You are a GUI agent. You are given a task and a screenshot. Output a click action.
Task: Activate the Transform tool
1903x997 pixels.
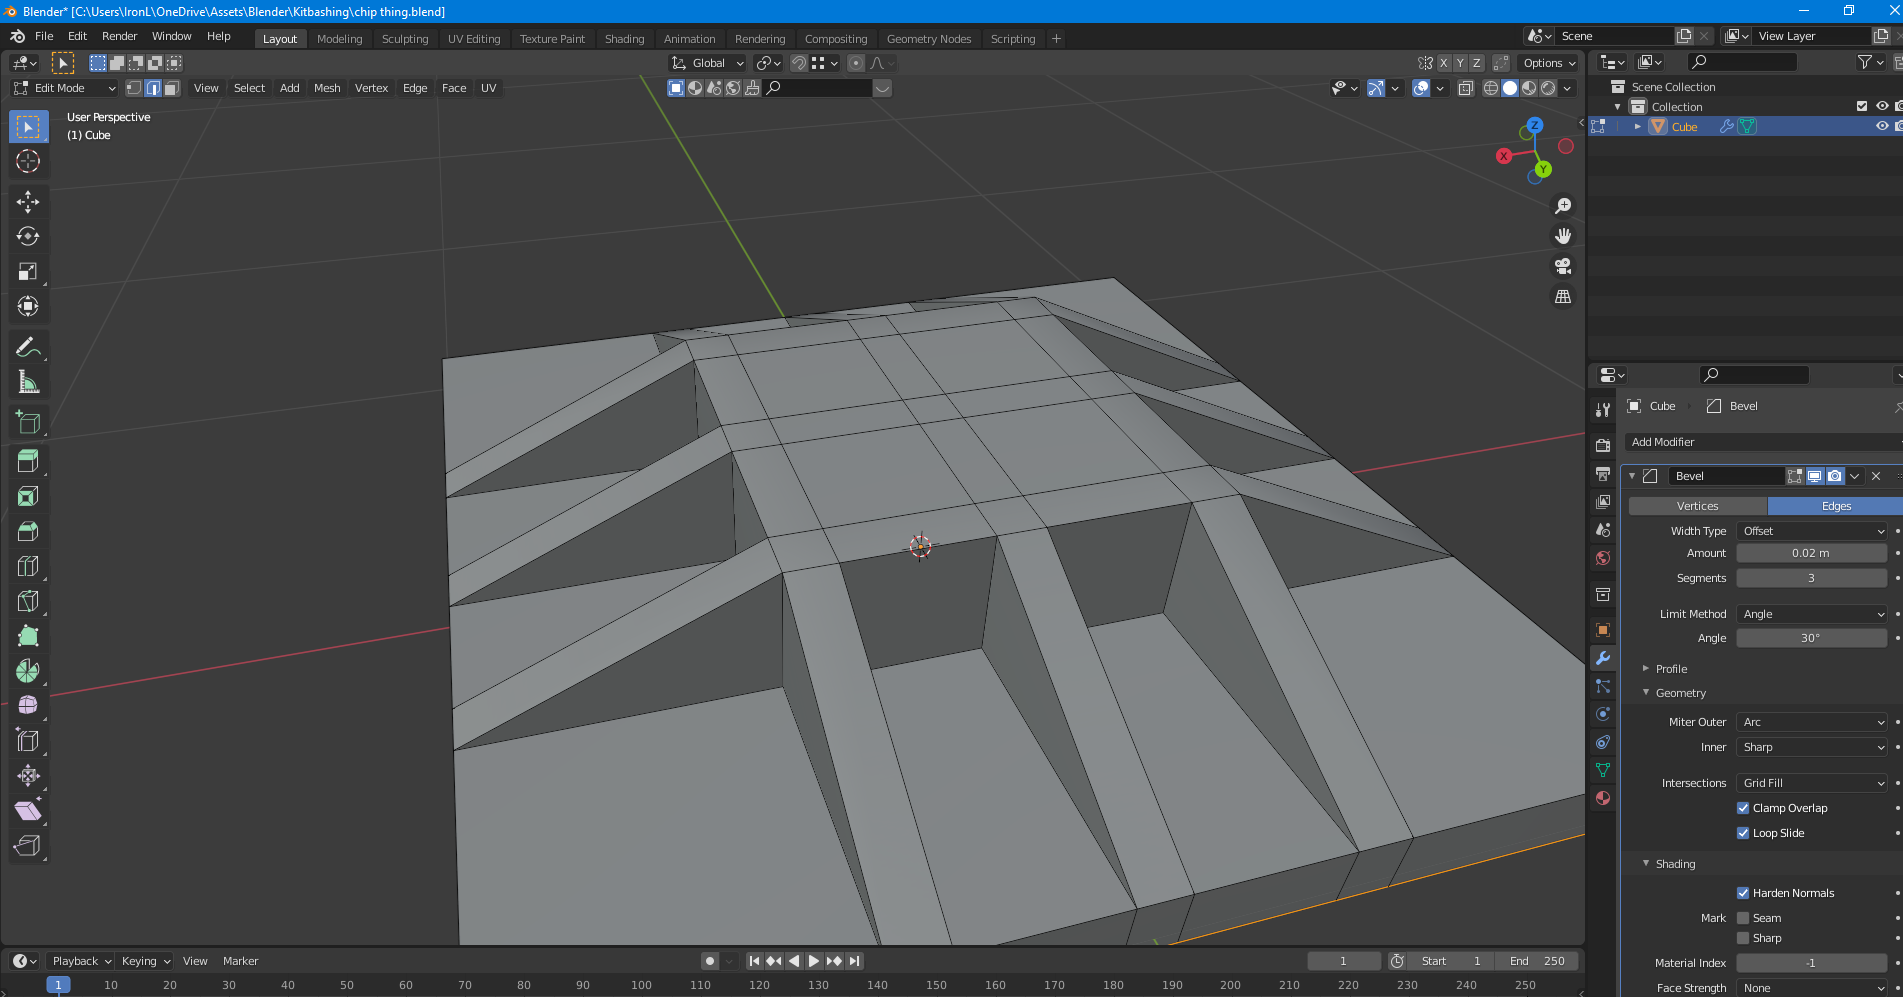point(28,306)
